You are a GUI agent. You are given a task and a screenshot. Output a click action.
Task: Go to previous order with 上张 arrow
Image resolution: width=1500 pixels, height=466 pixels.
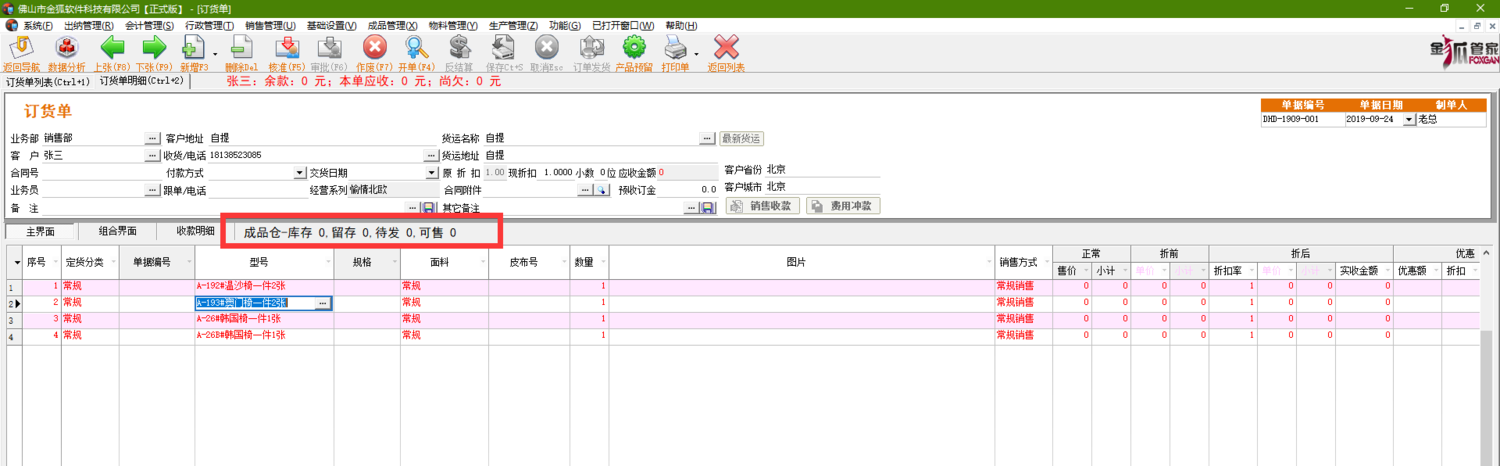pyautogui.click(x=111, y=48)
